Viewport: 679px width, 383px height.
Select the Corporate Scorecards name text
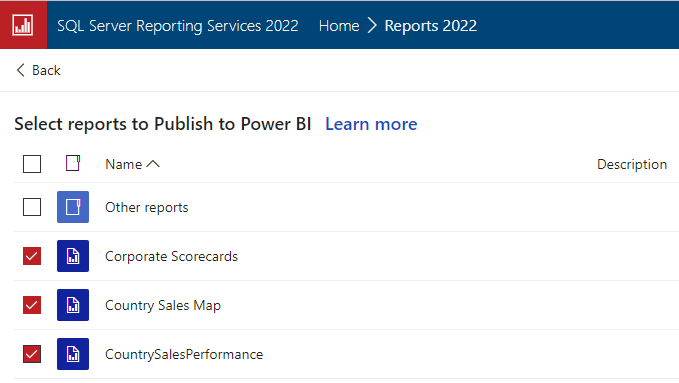[171, 256]
